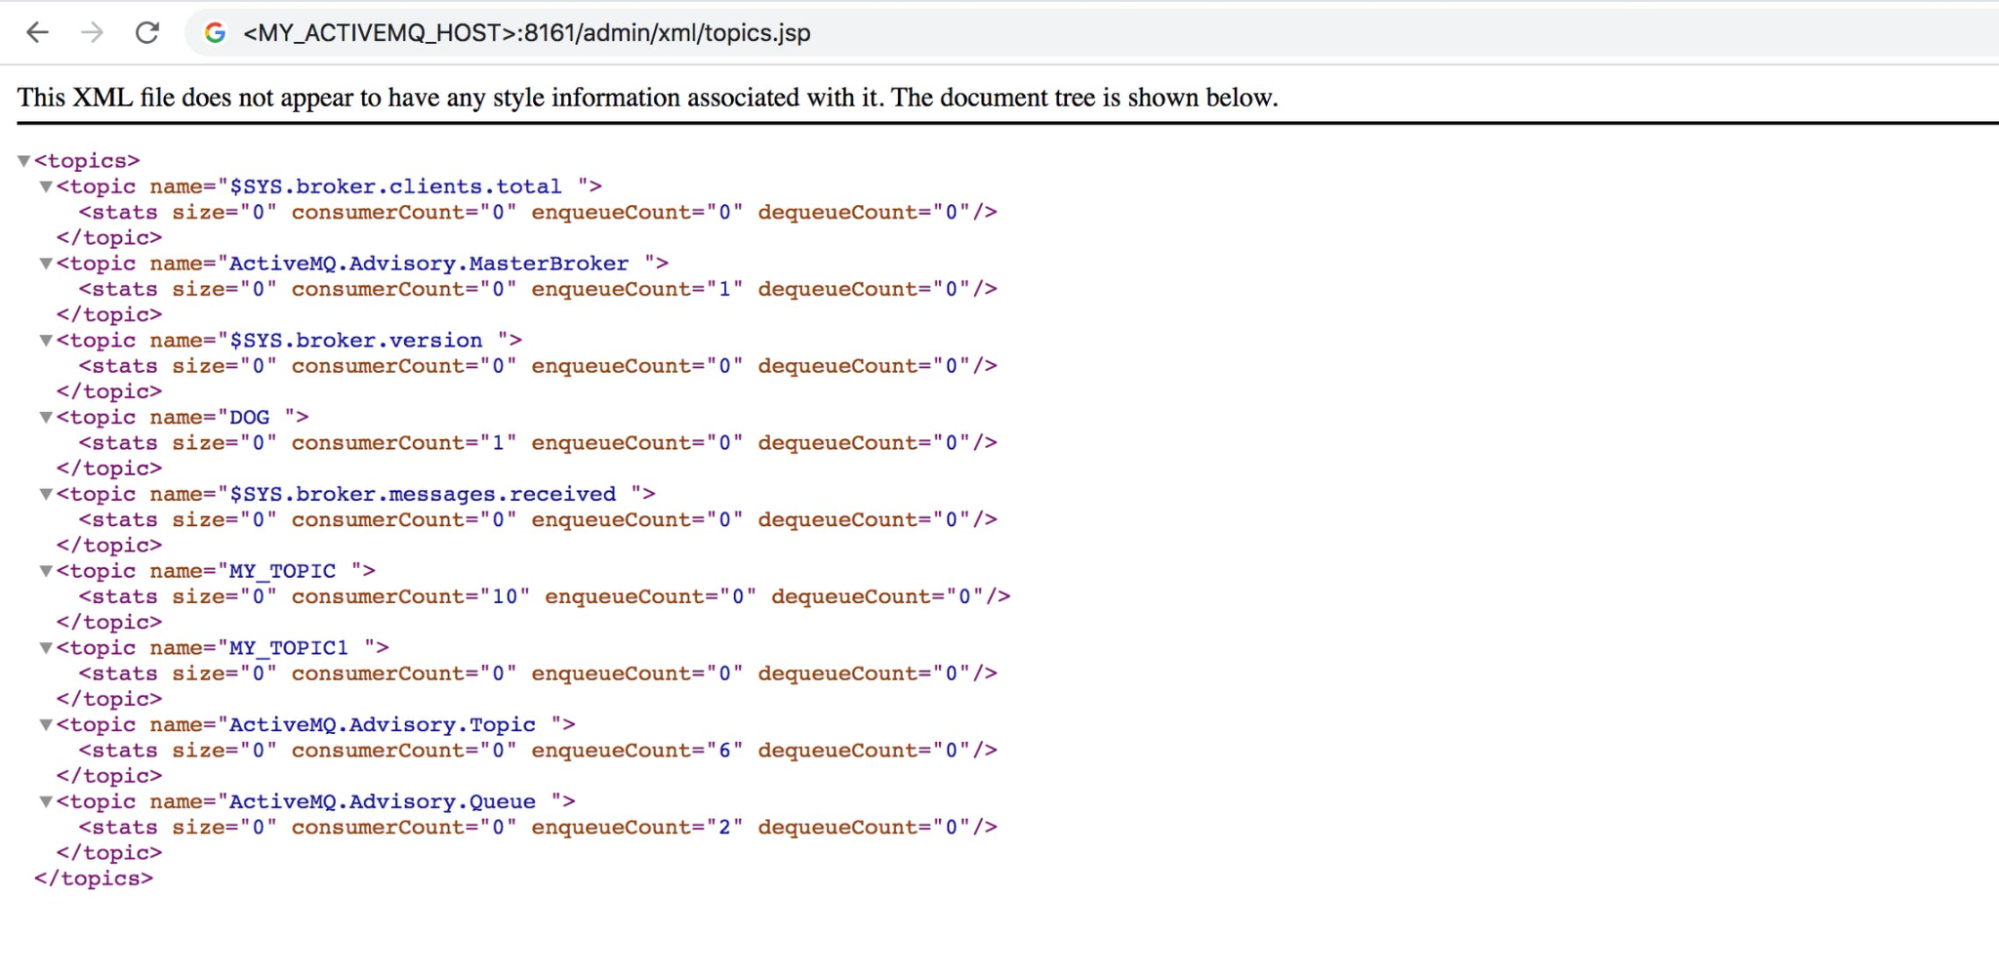Screen dimensions: 1999x971
Task: Collapse the ActiveMQ.Advisory.Queue node
Action: [46, 801]
